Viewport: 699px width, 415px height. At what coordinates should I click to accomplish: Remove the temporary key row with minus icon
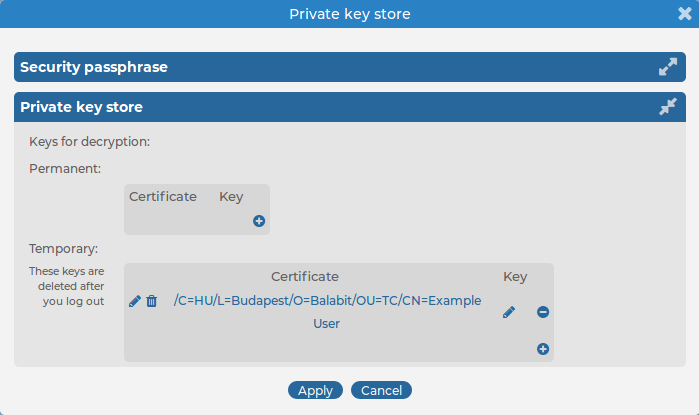[x=543, y=312]
